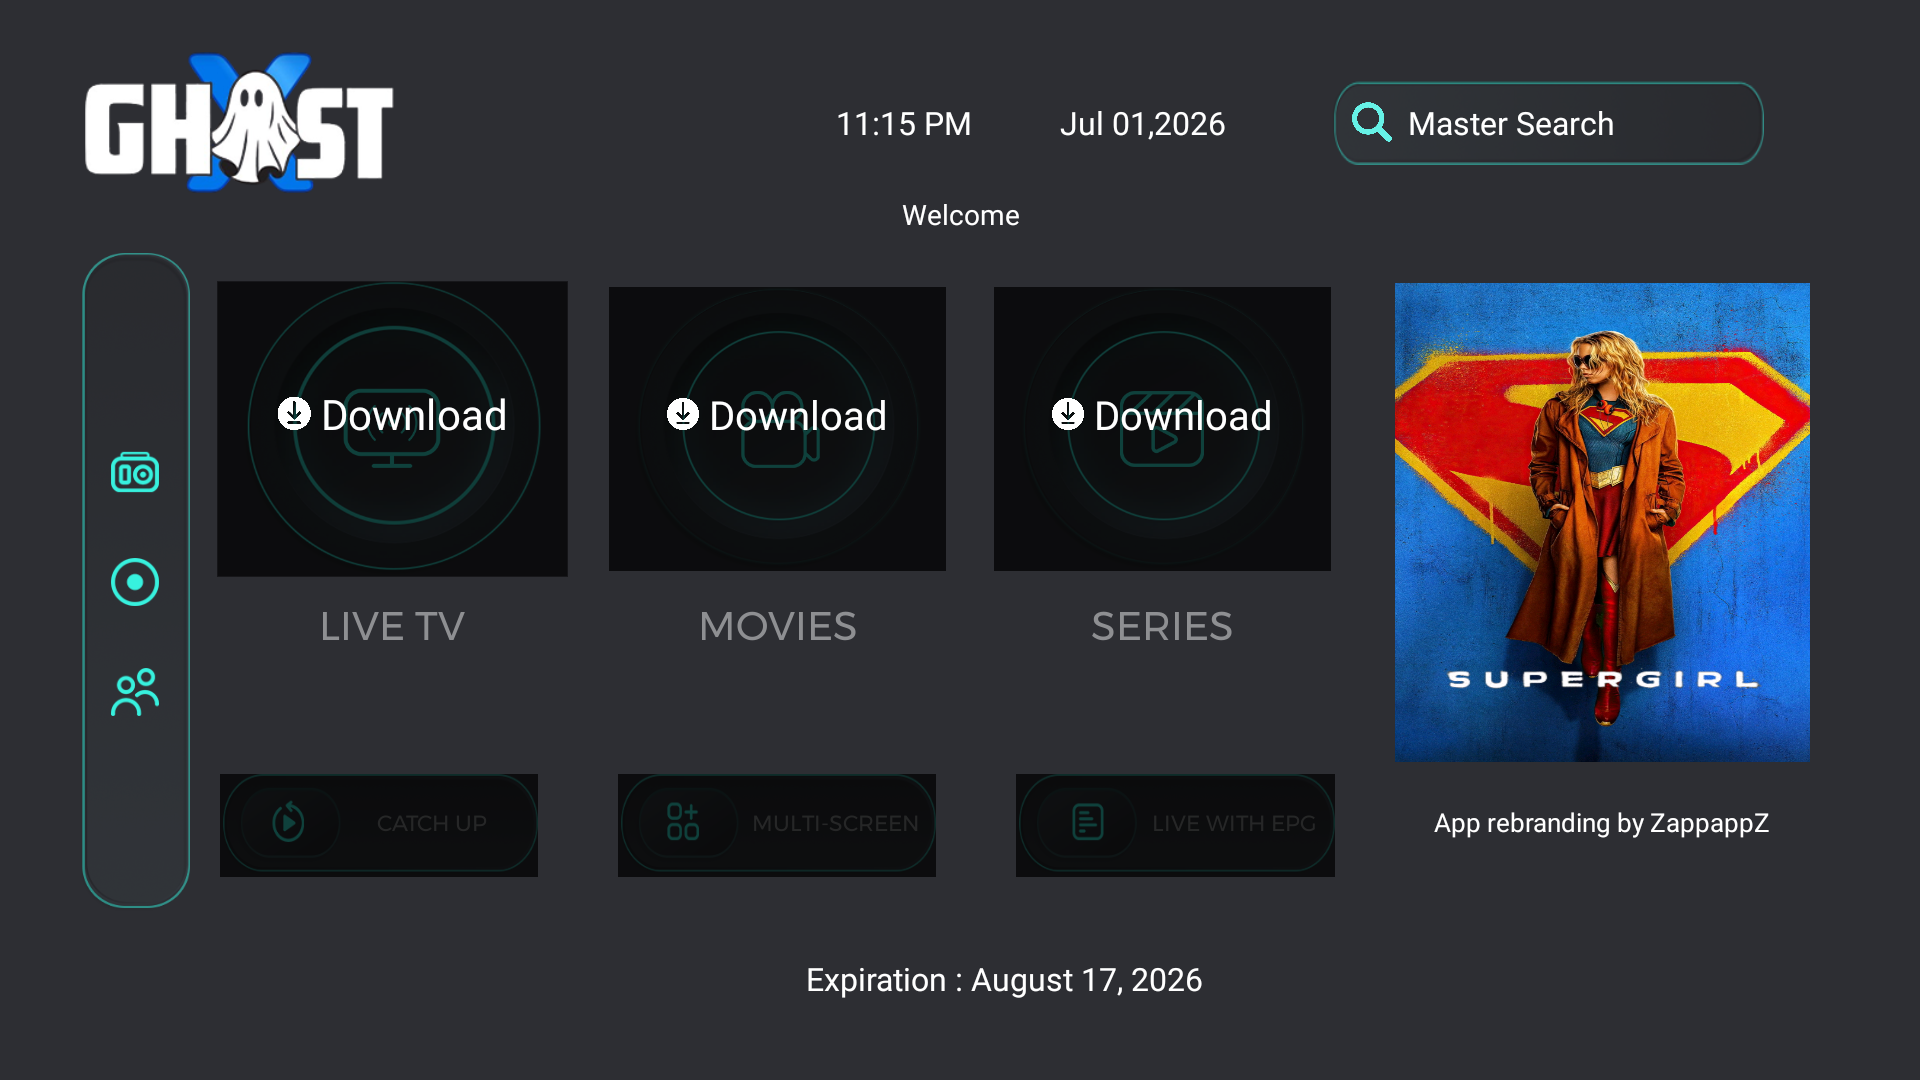1920x1080 pixels.
Task: Open the radio icon in sidebar
Action: [135, 473]
